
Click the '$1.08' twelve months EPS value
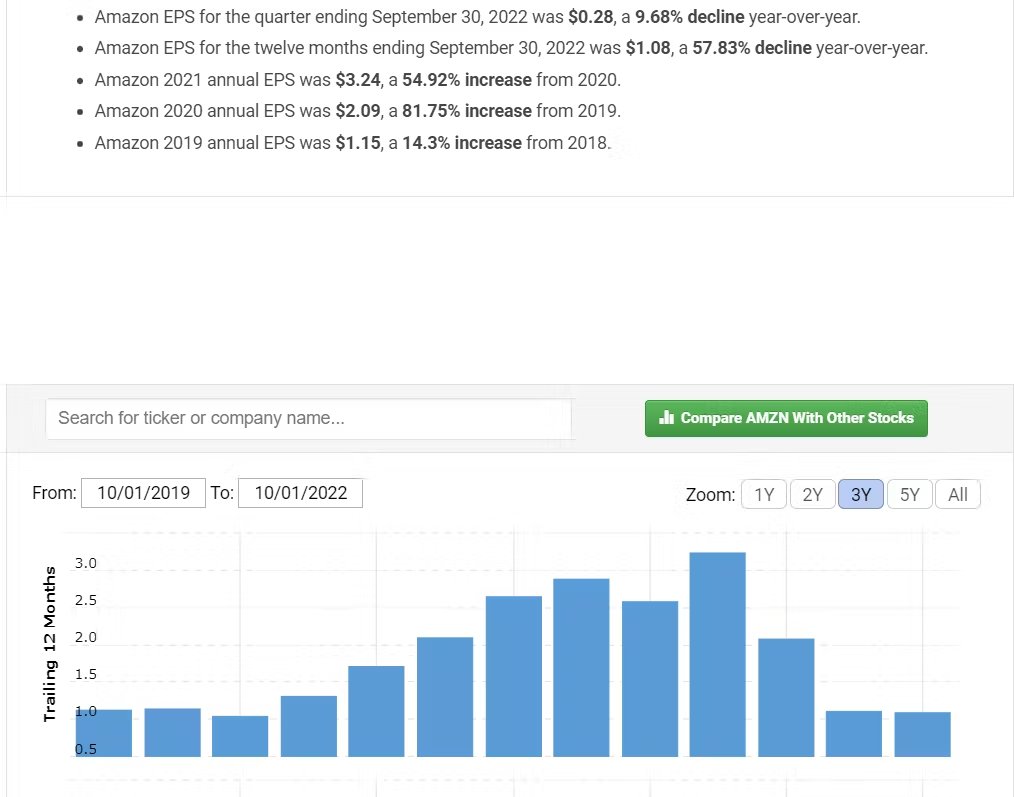(648, 48)
